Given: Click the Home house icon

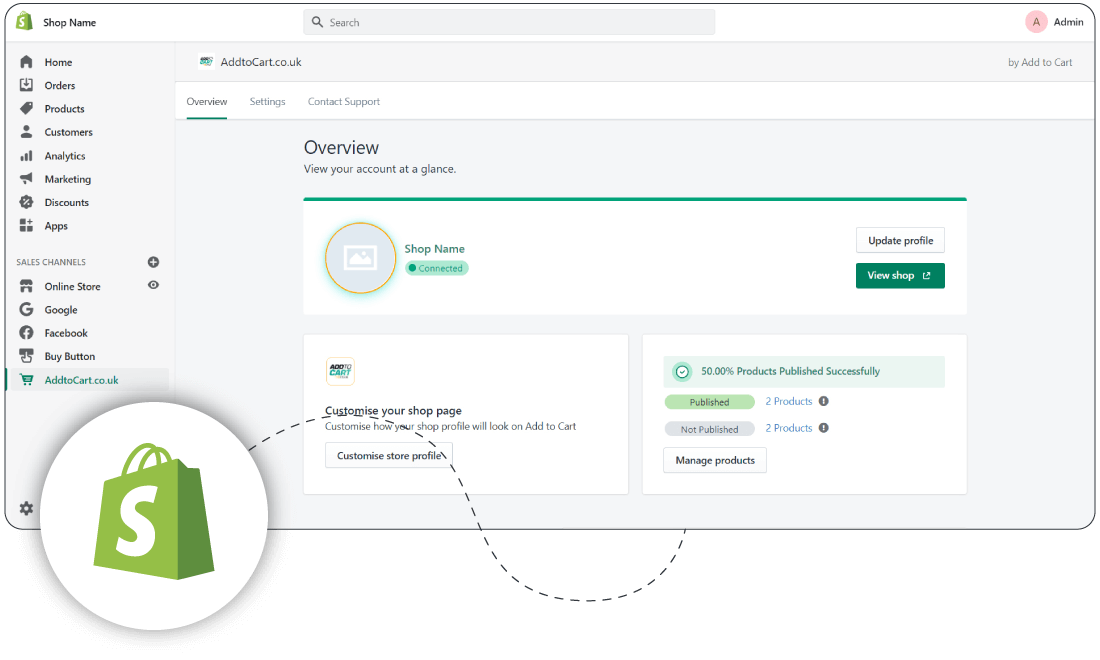Looking at the screenshot, I should [x=26, y=62].
